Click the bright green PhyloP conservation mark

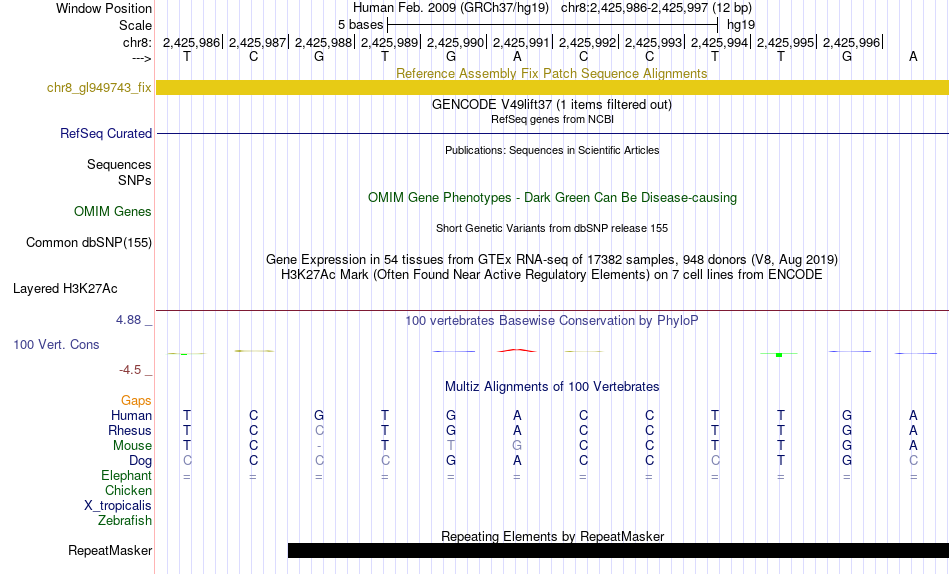pos(779,354)
